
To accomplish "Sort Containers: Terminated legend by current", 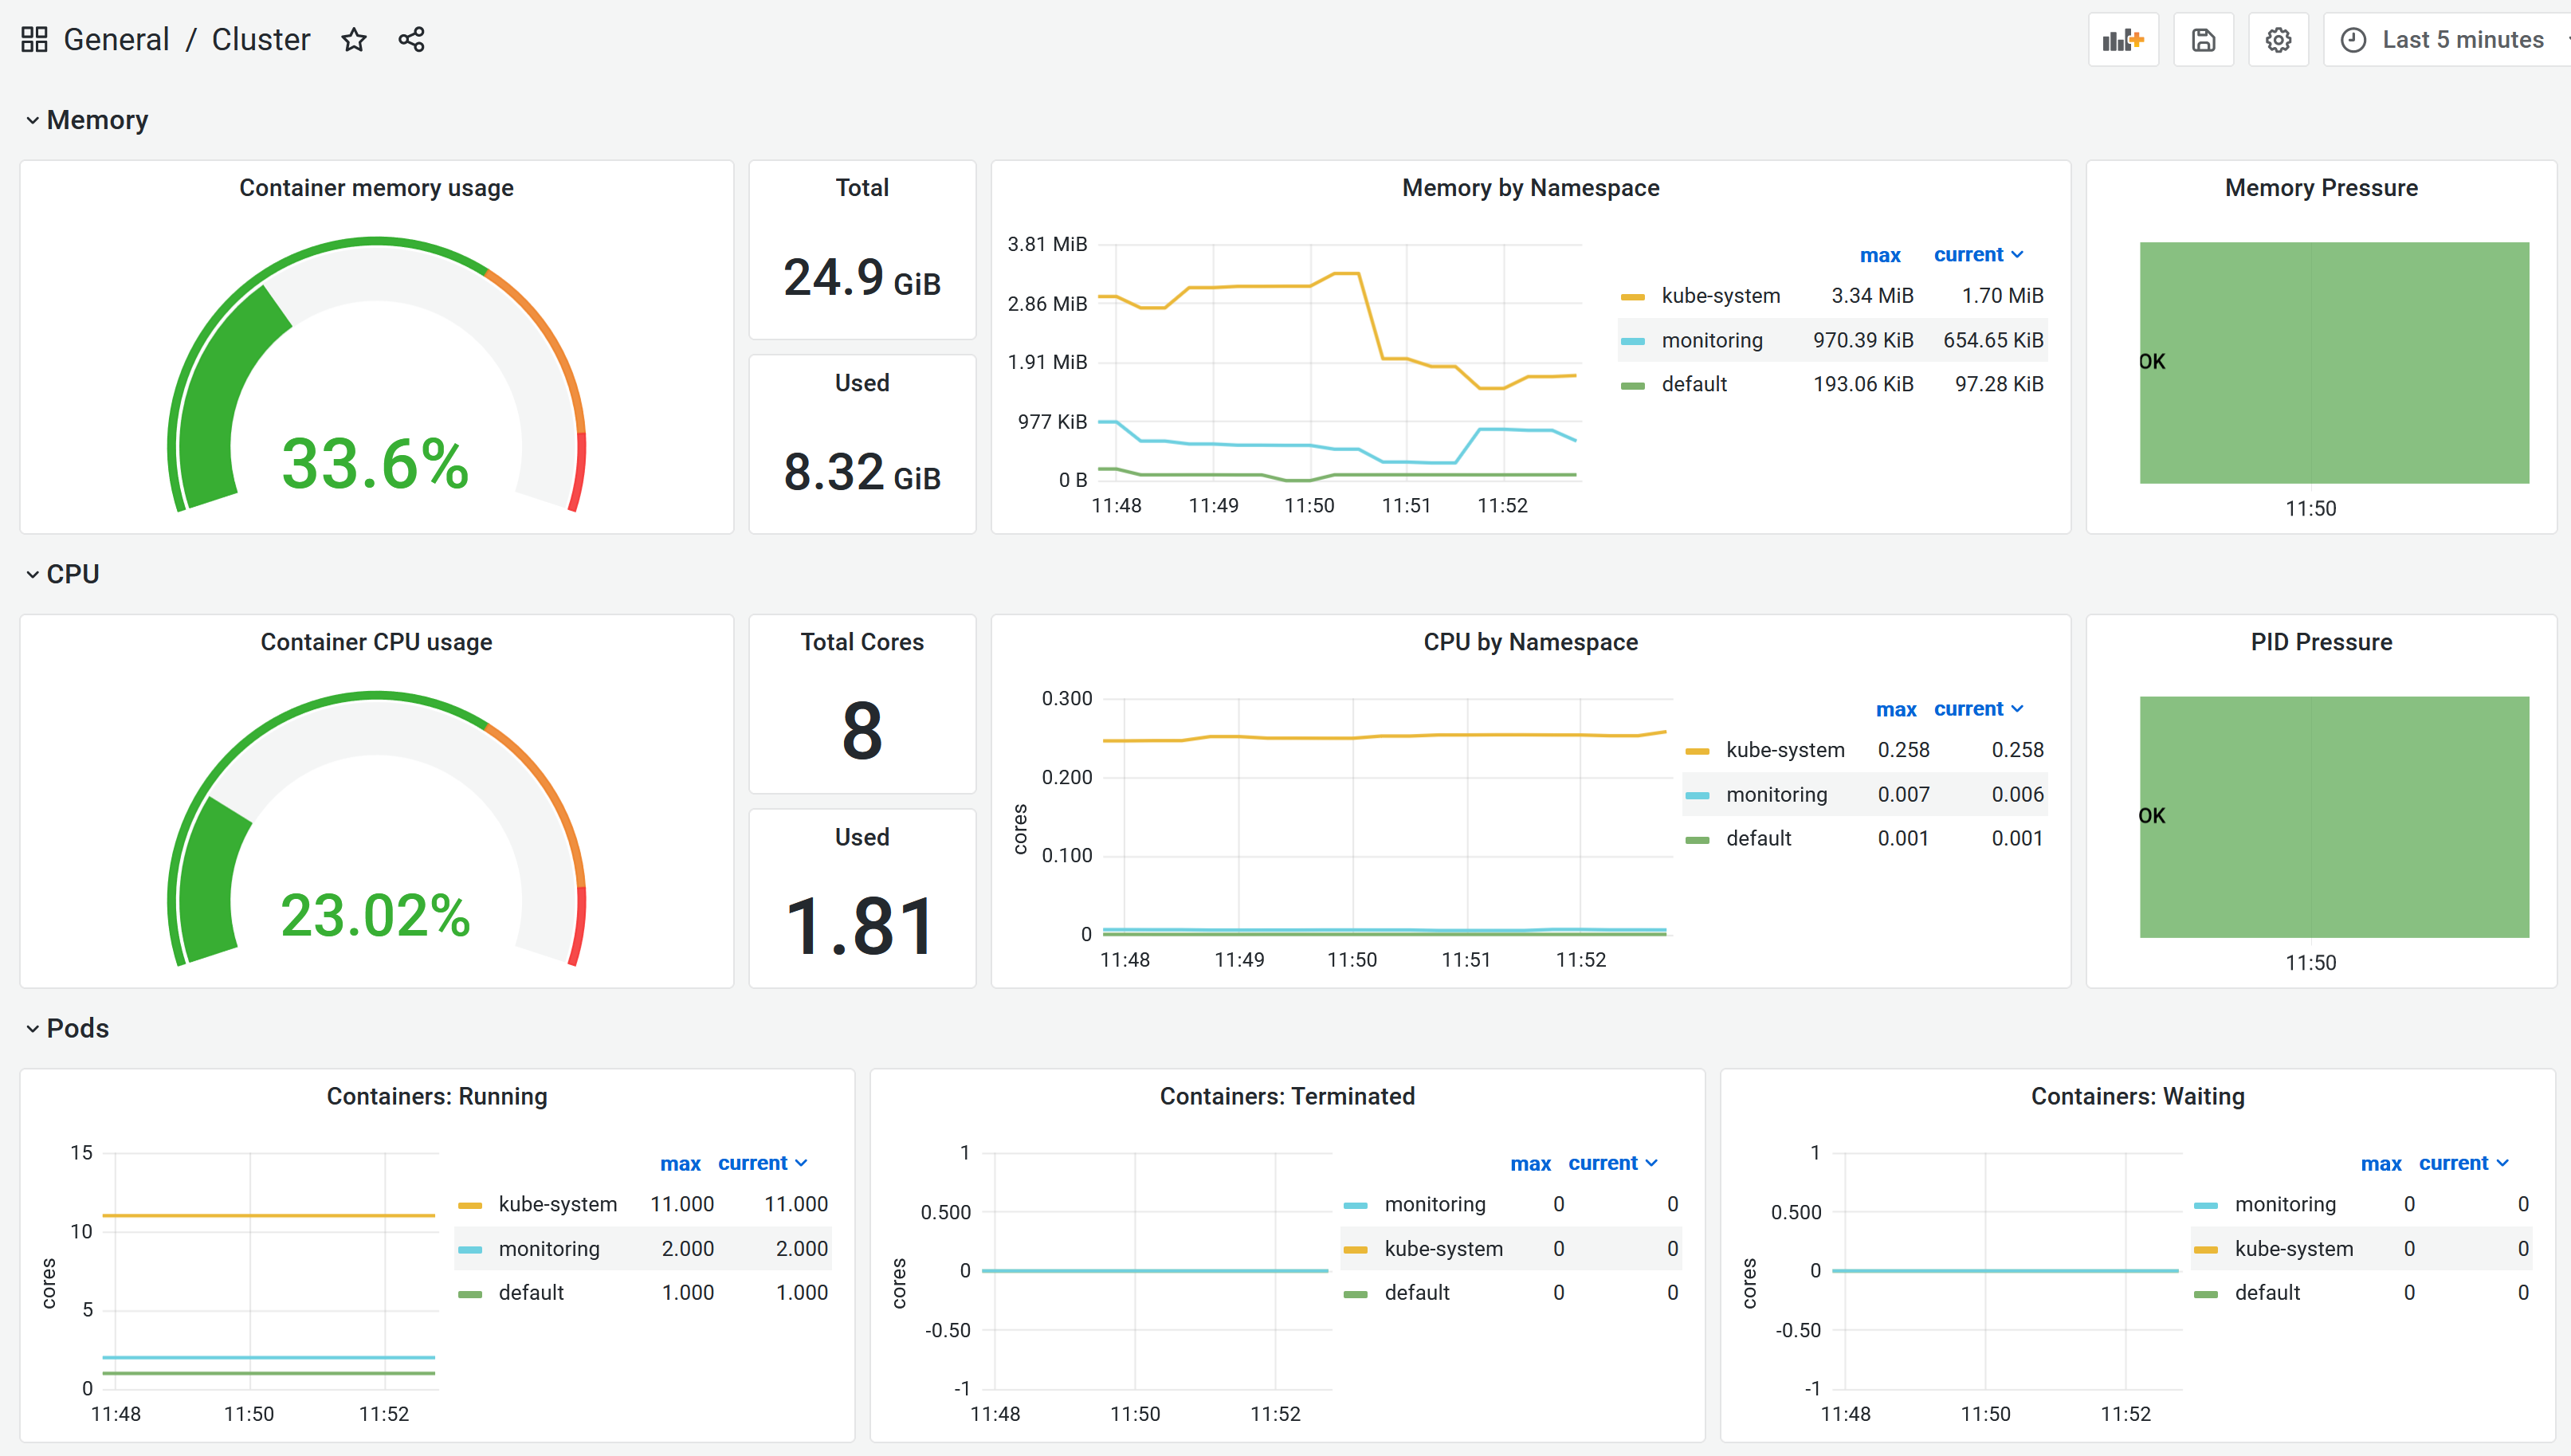I will [1612, 1163].
